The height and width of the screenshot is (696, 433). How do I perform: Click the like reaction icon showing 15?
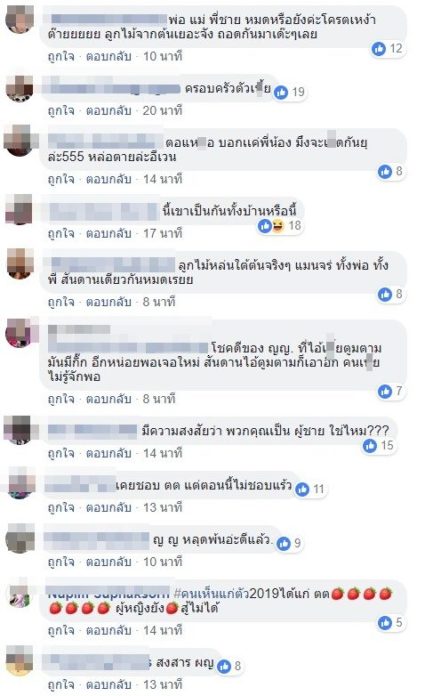pos(370,445)
